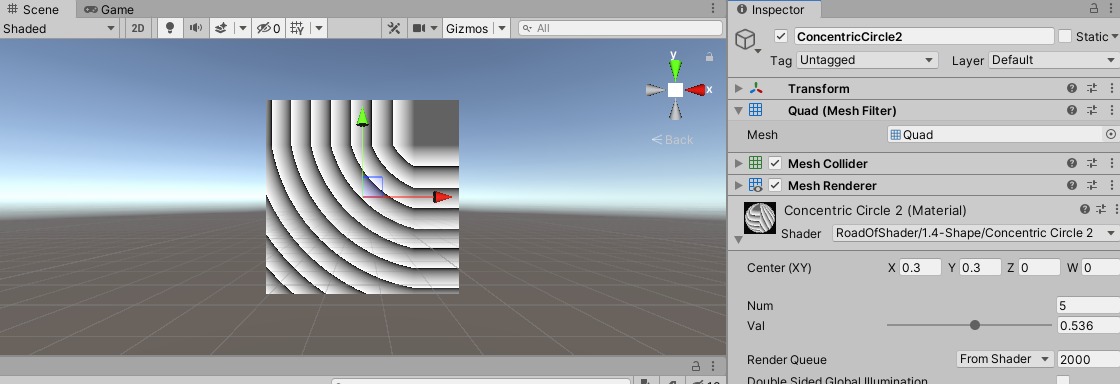1120x384 pixels.
Task: Click the Quad mesh field
Action: (x=996, y=134)
